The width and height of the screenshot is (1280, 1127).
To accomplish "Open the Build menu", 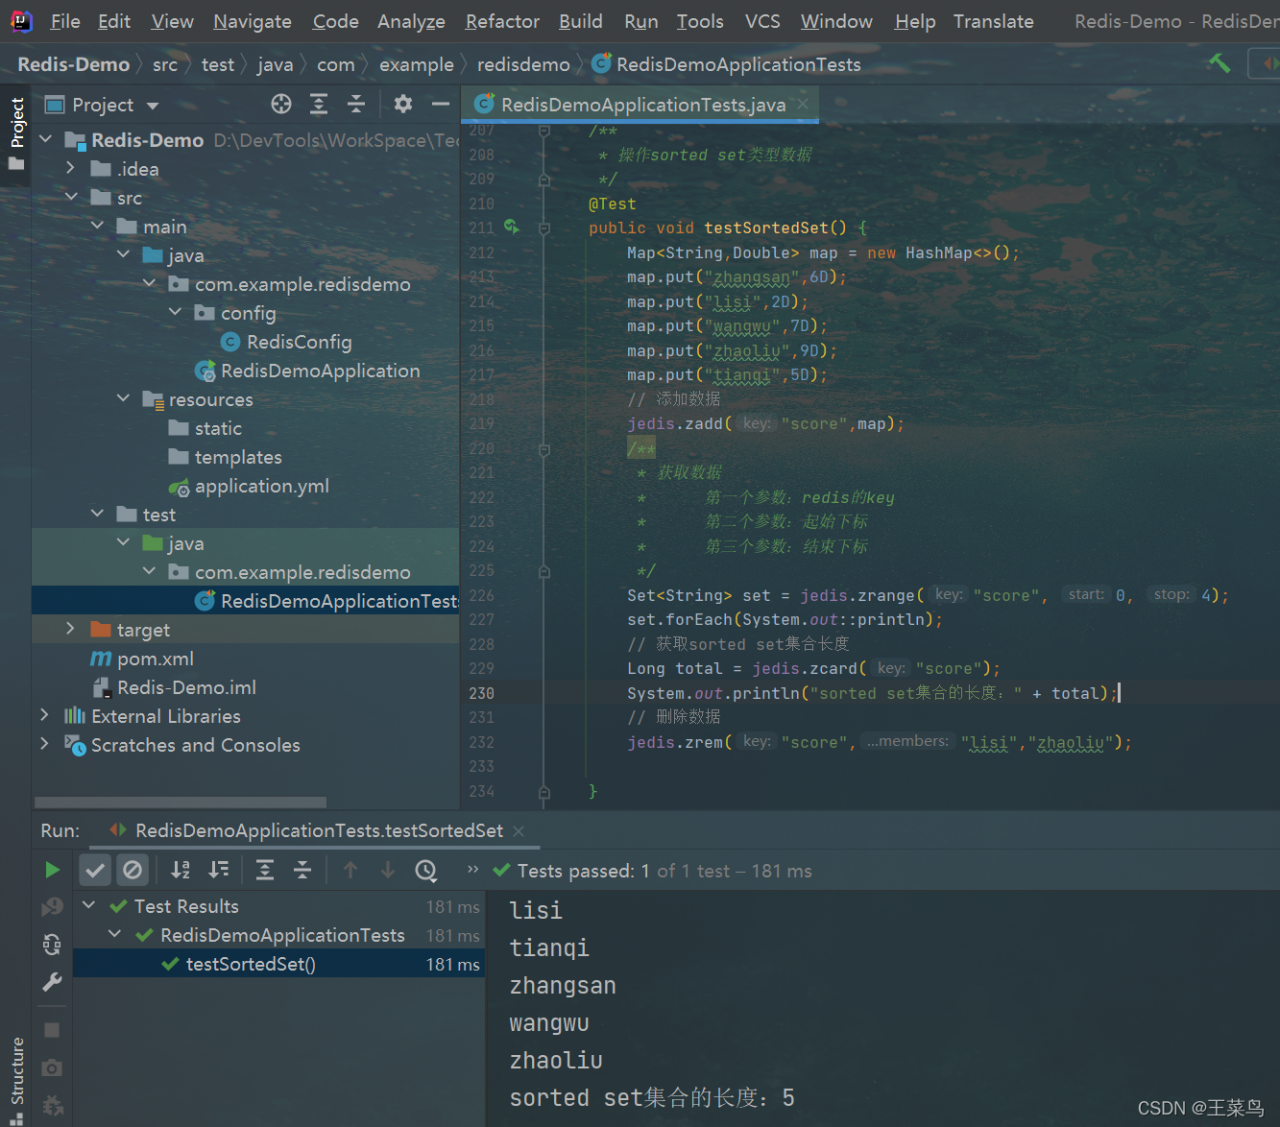I will (580, 21).
